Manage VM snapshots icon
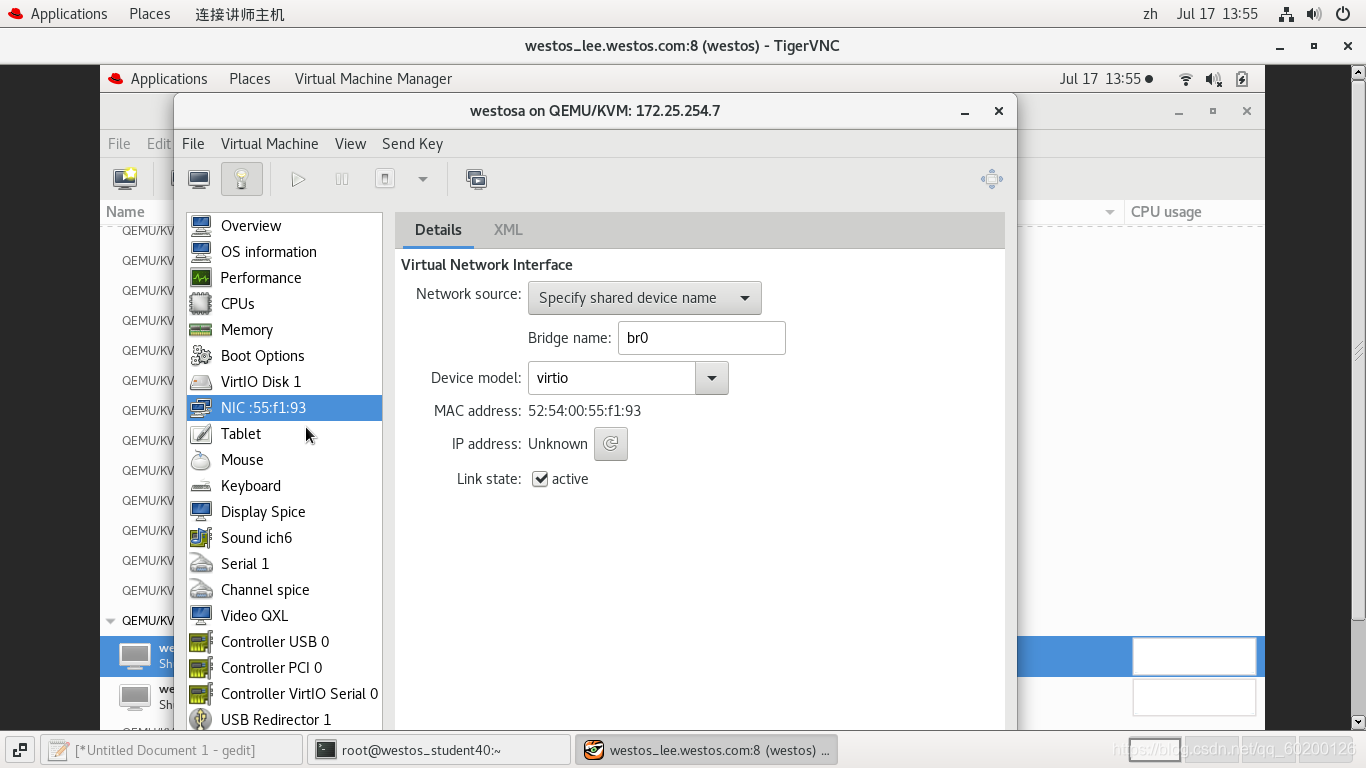The image size is (1366, 768). click(477, 179)
